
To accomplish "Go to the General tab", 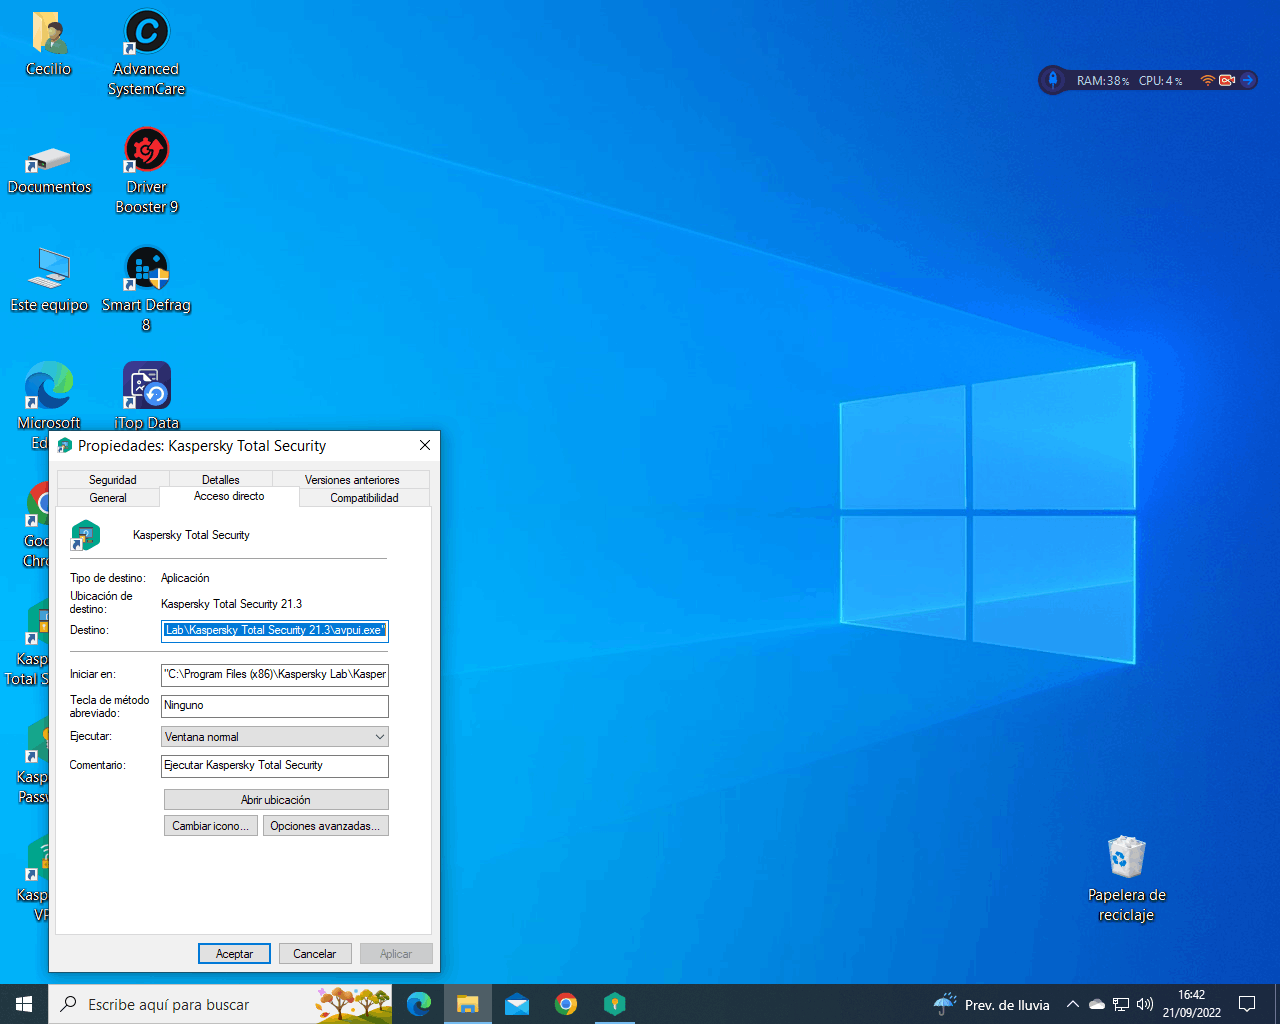I will [x=108, y=498].
